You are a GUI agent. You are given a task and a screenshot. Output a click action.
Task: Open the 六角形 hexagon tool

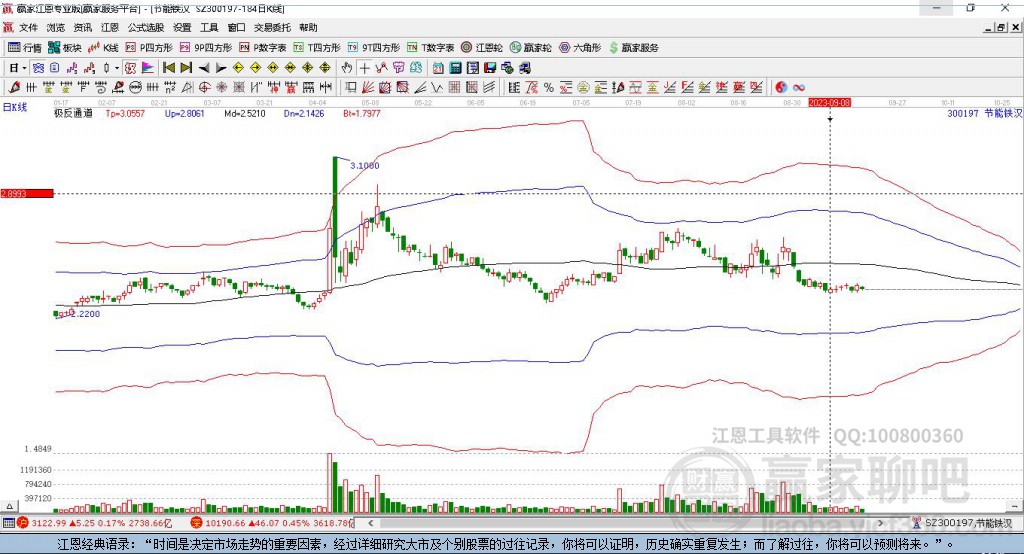580,48
